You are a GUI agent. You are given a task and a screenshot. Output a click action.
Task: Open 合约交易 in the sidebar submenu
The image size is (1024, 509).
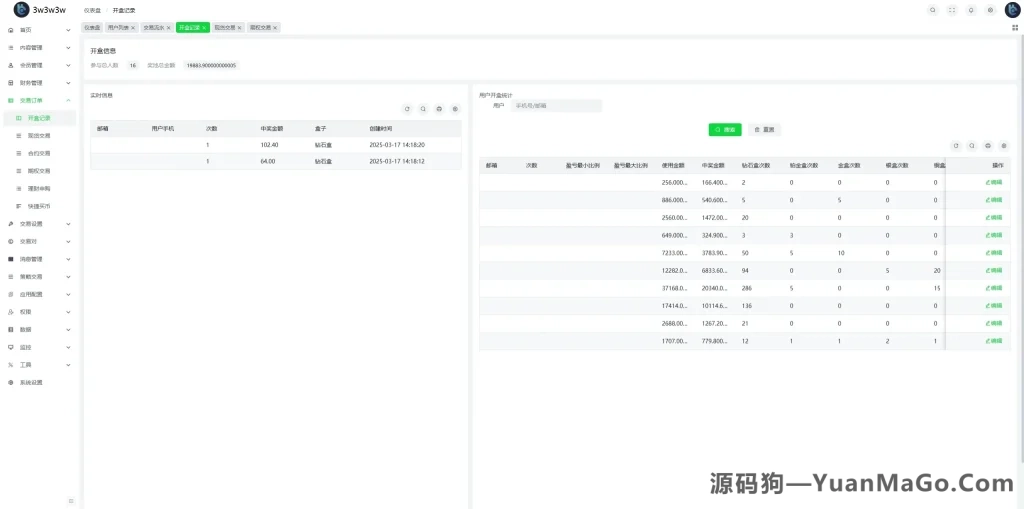39,154
